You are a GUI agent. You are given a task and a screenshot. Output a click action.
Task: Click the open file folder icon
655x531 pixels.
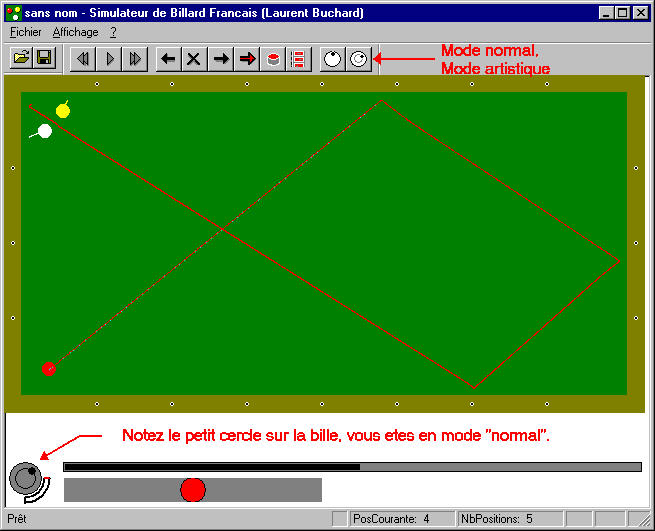[x=20, y=59]
